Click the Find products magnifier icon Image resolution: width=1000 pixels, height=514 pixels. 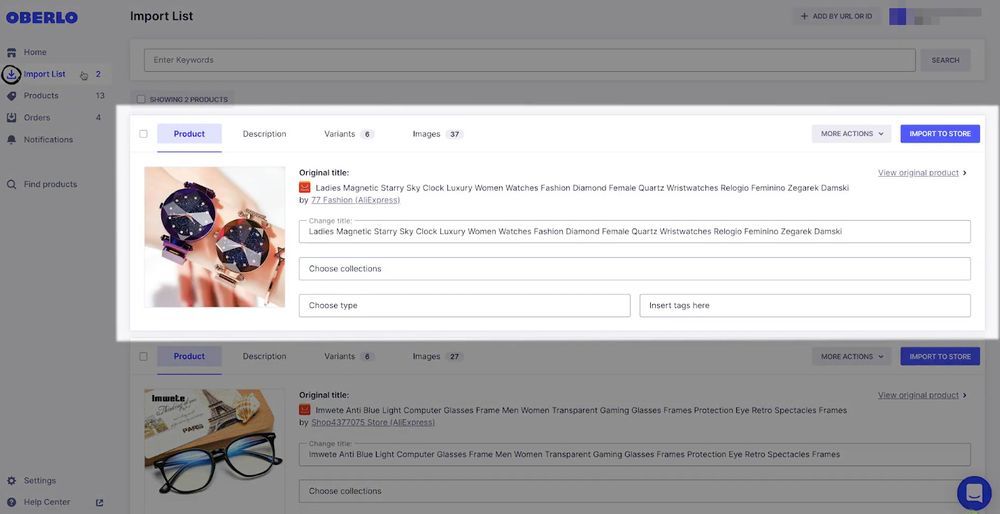coord(11,184)
